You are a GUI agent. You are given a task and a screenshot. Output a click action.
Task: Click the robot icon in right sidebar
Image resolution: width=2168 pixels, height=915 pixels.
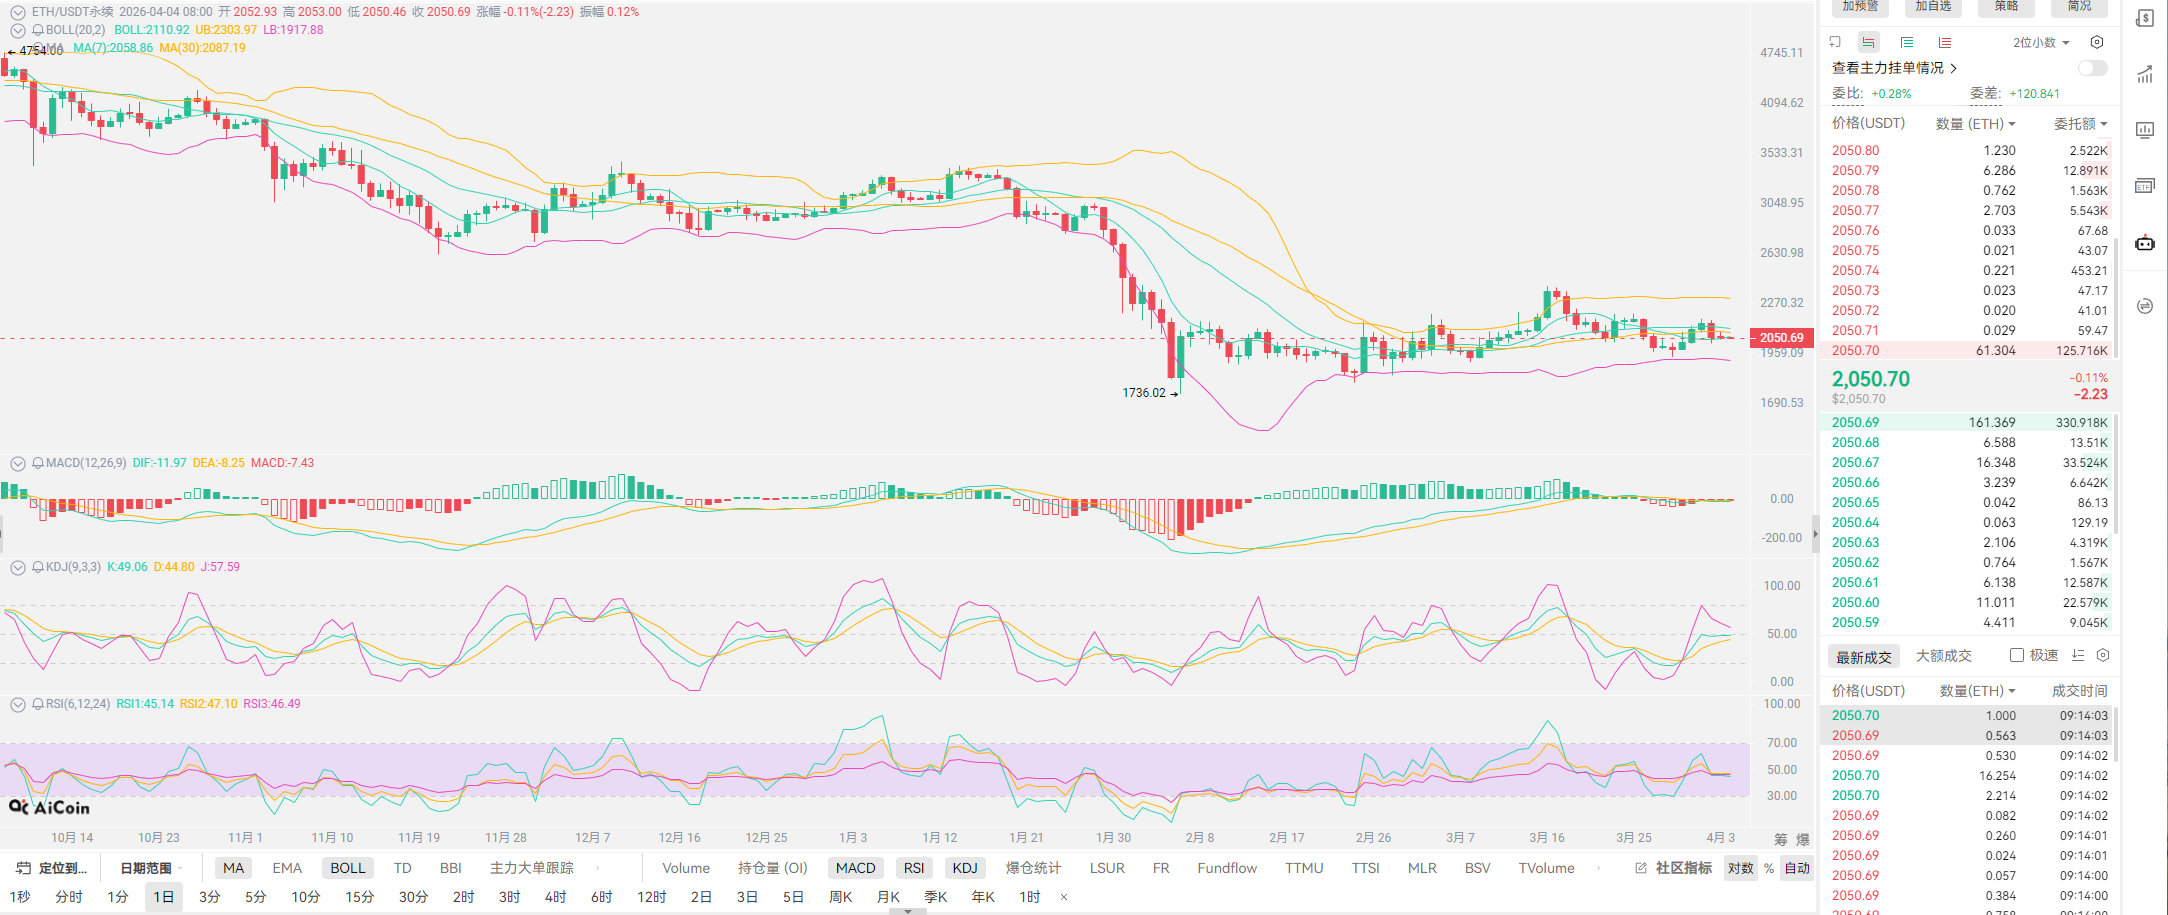click(2144, 243)
